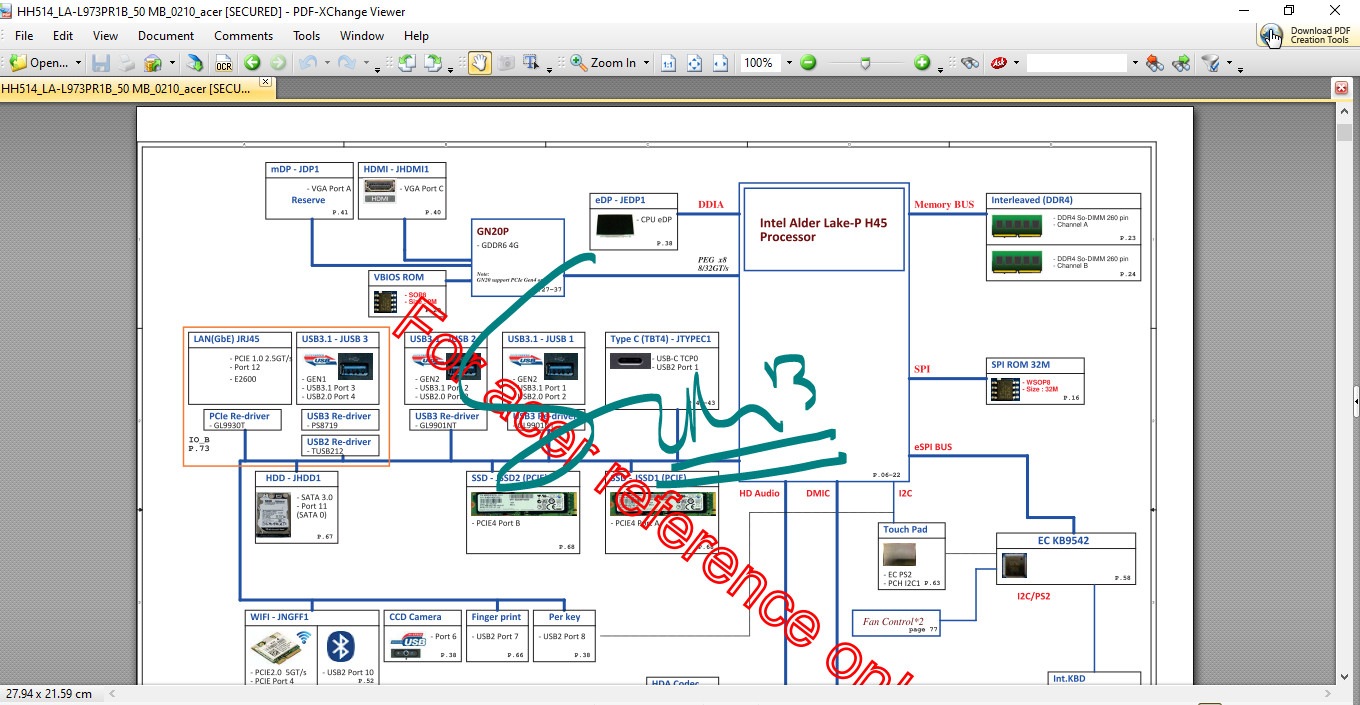The width and height of the screenshot is (1360, 705).
Task: Rotate page counterclockwise
Action: pos(407,63)
